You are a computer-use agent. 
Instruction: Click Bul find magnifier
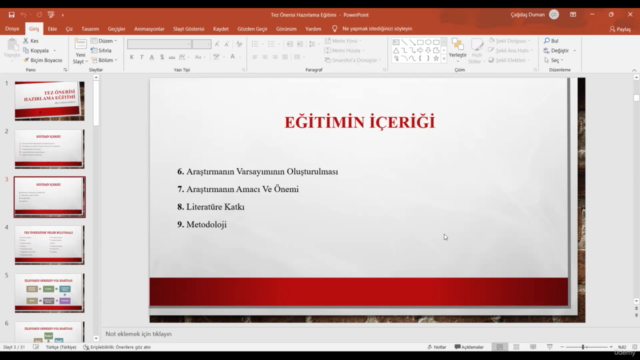click(551, 41)
